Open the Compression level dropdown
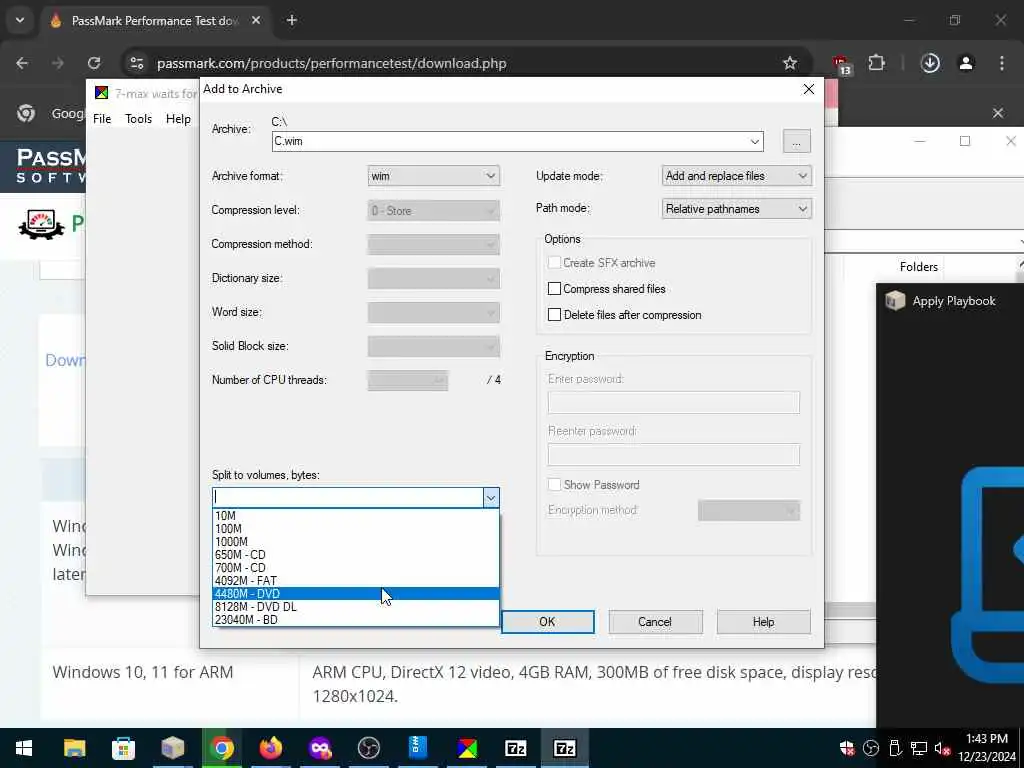 [434, 210]
